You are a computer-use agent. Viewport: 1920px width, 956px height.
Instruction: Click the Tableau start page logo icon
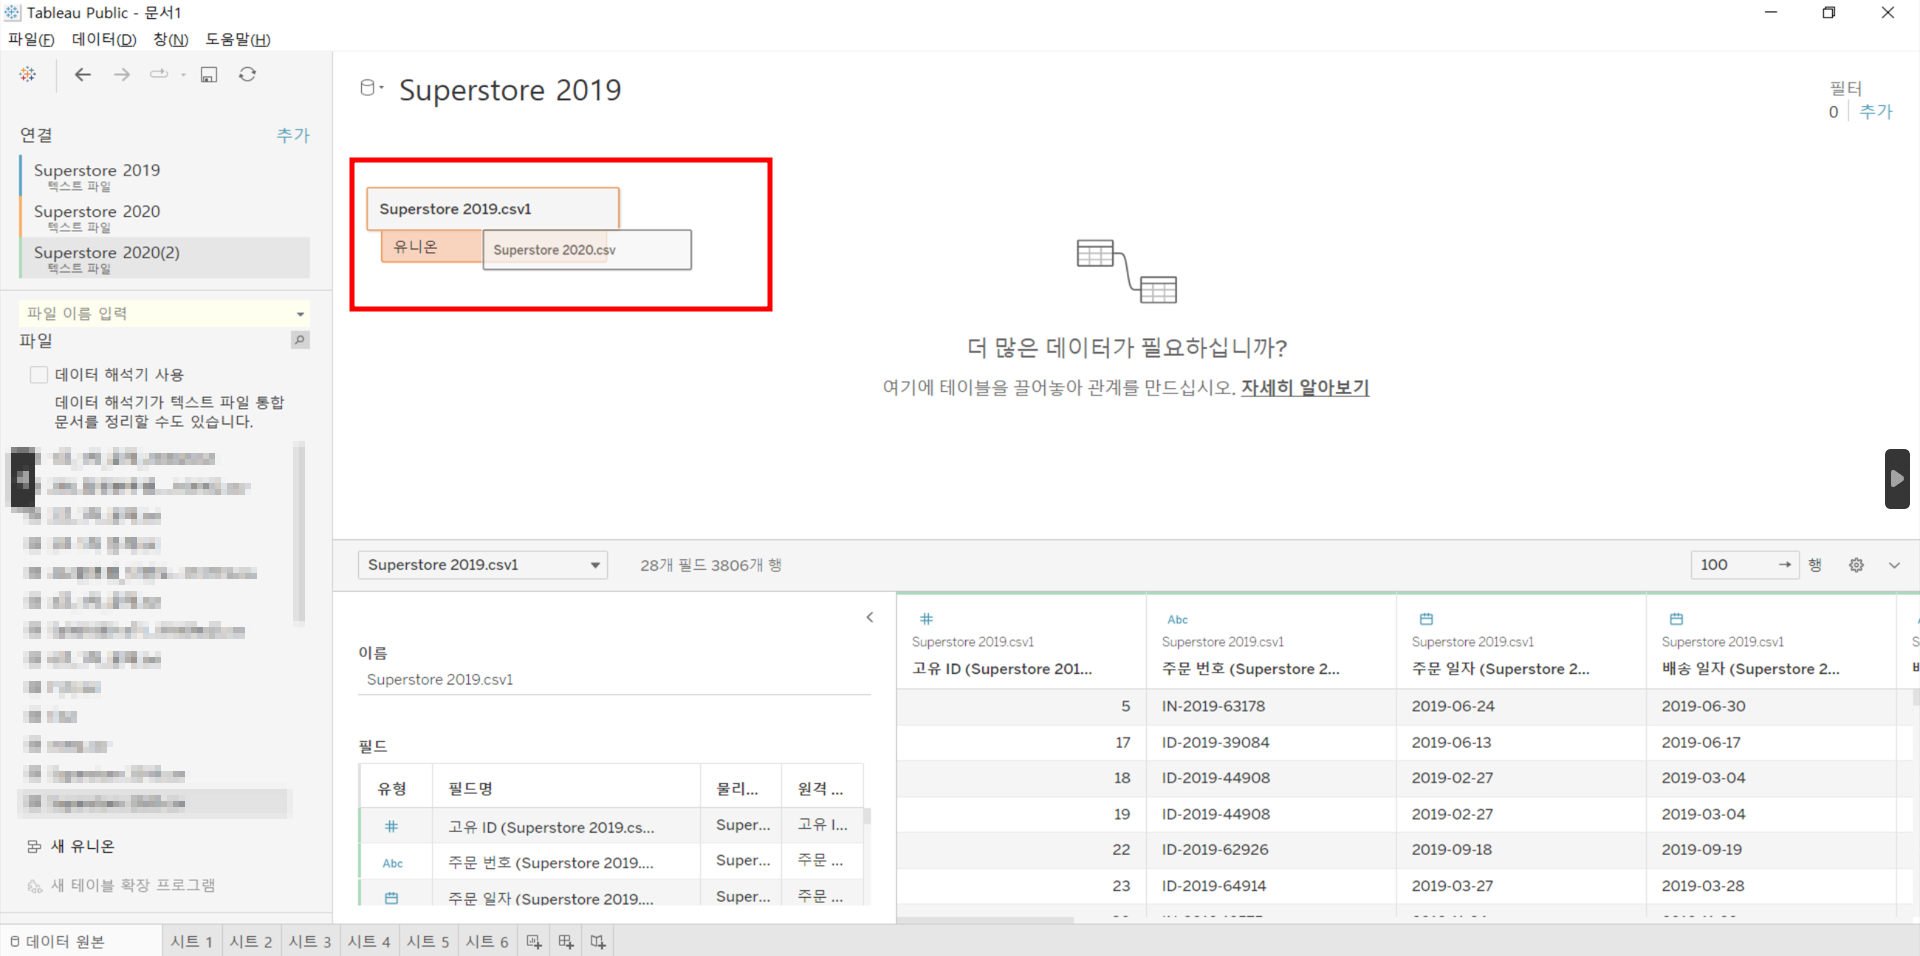click(28, 74)
